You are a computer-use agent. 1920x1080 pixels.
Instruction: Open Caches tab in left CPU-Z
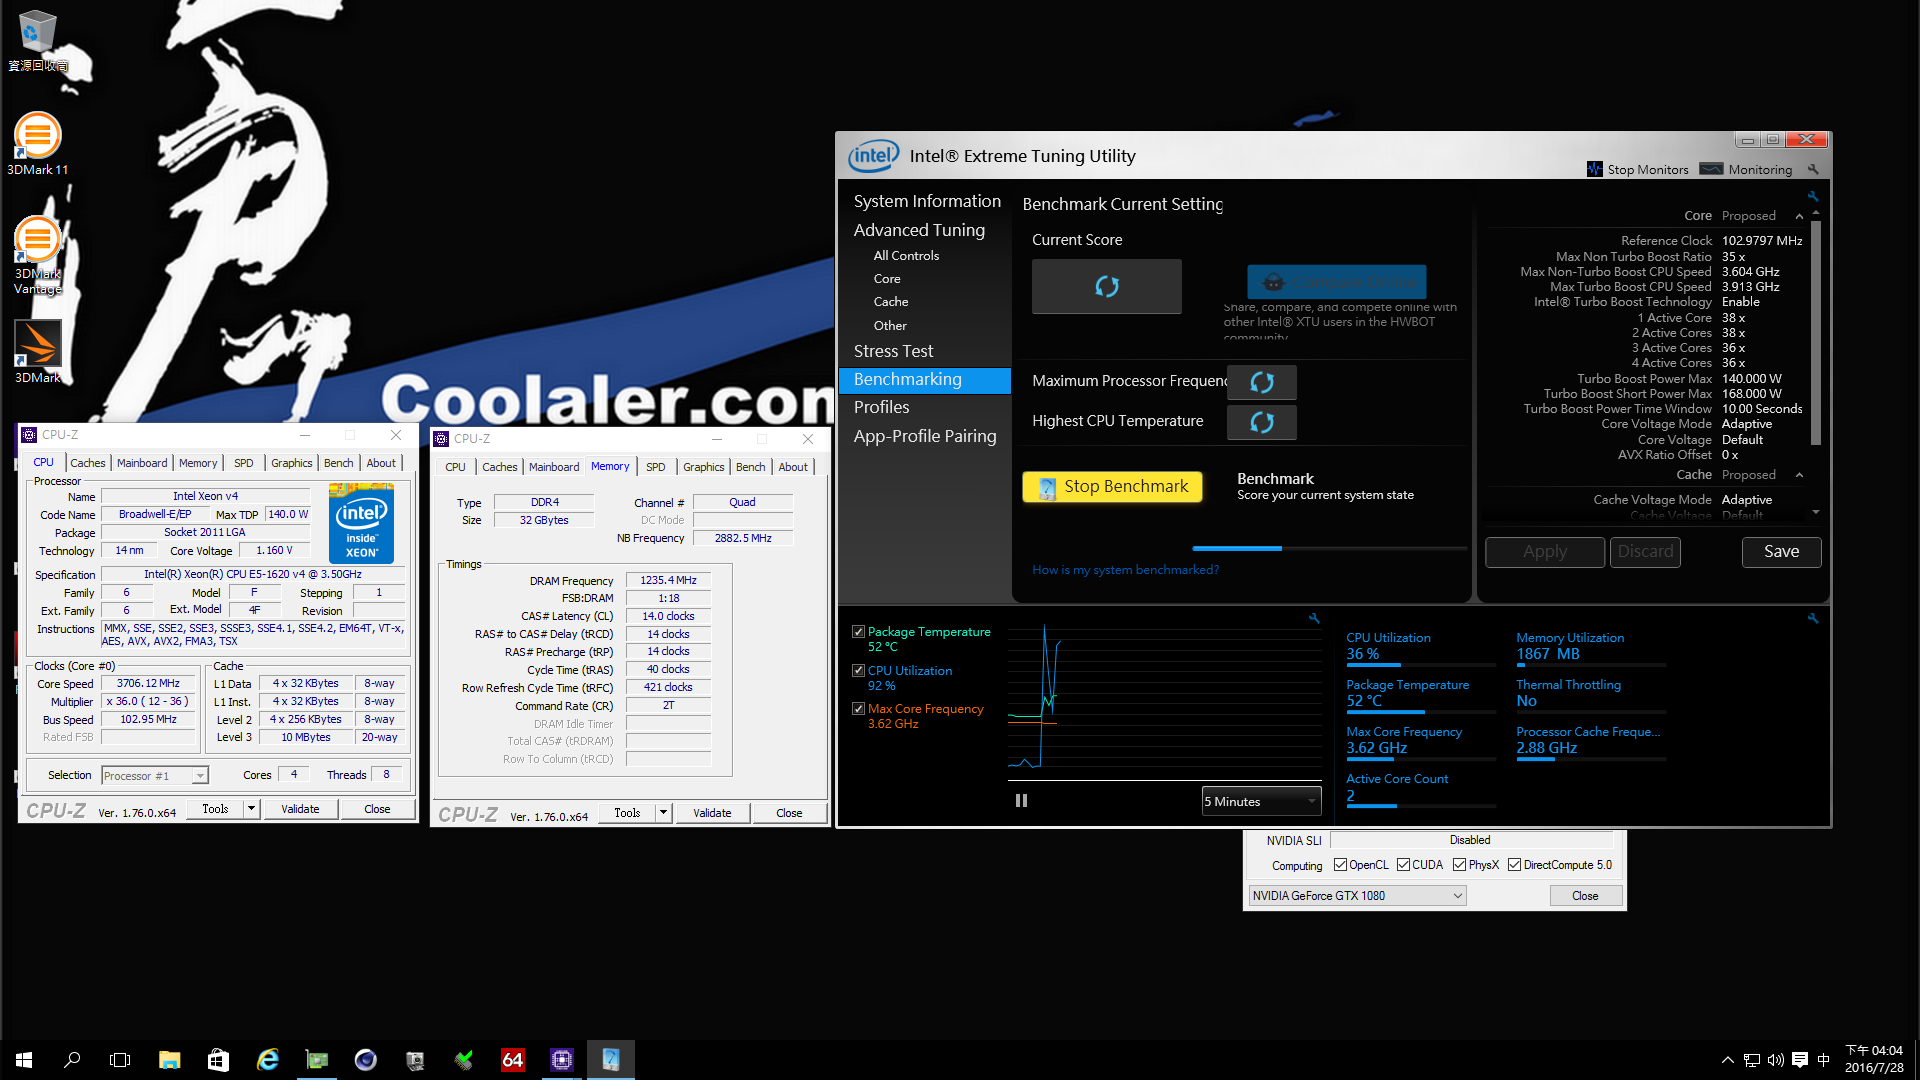point(87,463)
